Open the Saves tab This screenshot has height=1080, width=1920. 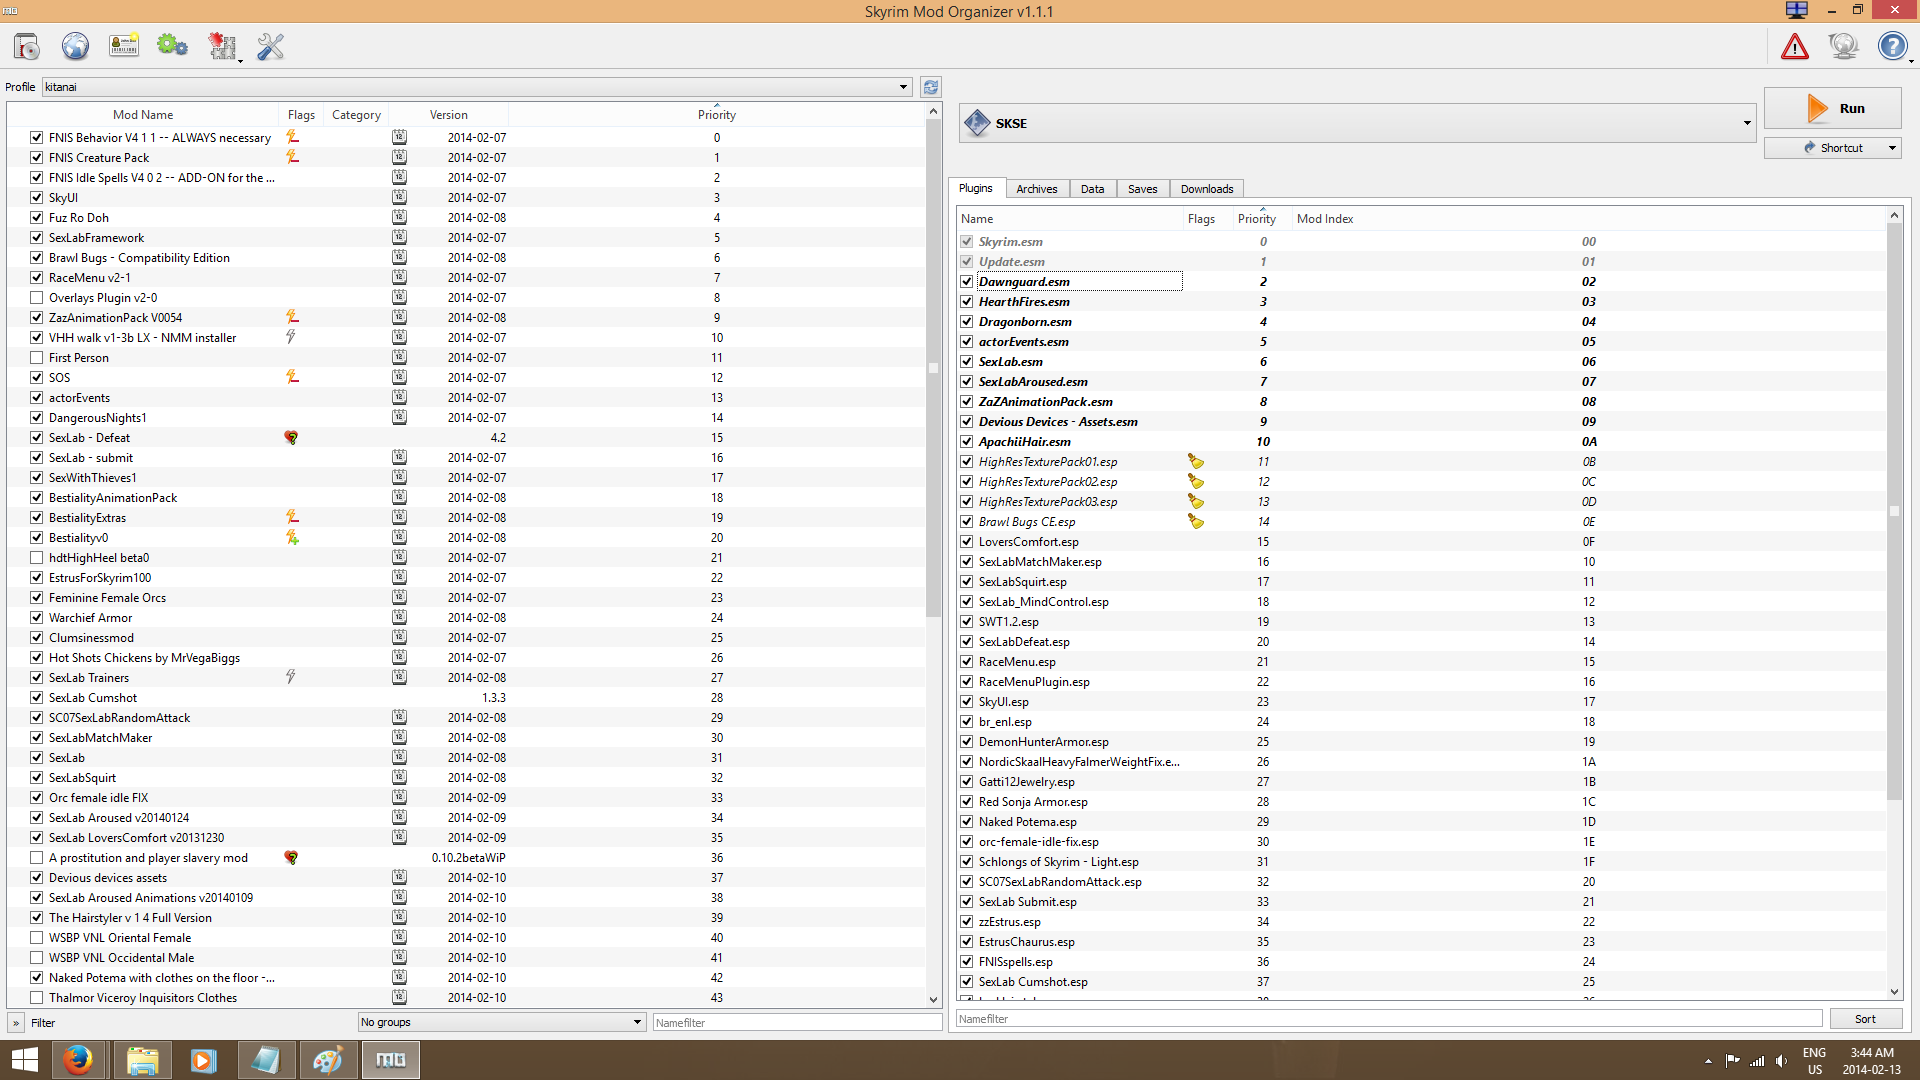point(1142,189)
